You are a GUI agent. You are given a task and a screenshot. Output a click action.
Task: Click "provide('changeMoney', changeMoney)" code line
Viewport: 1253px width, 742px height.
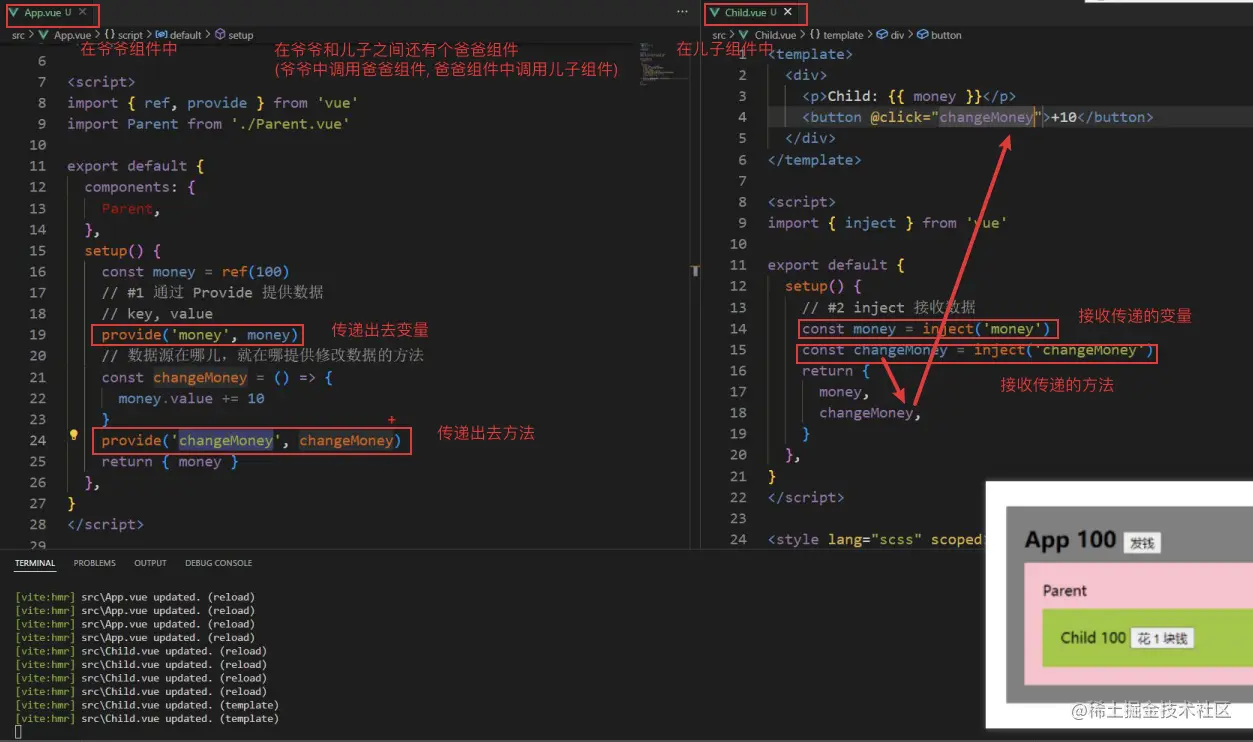[250, 441]
